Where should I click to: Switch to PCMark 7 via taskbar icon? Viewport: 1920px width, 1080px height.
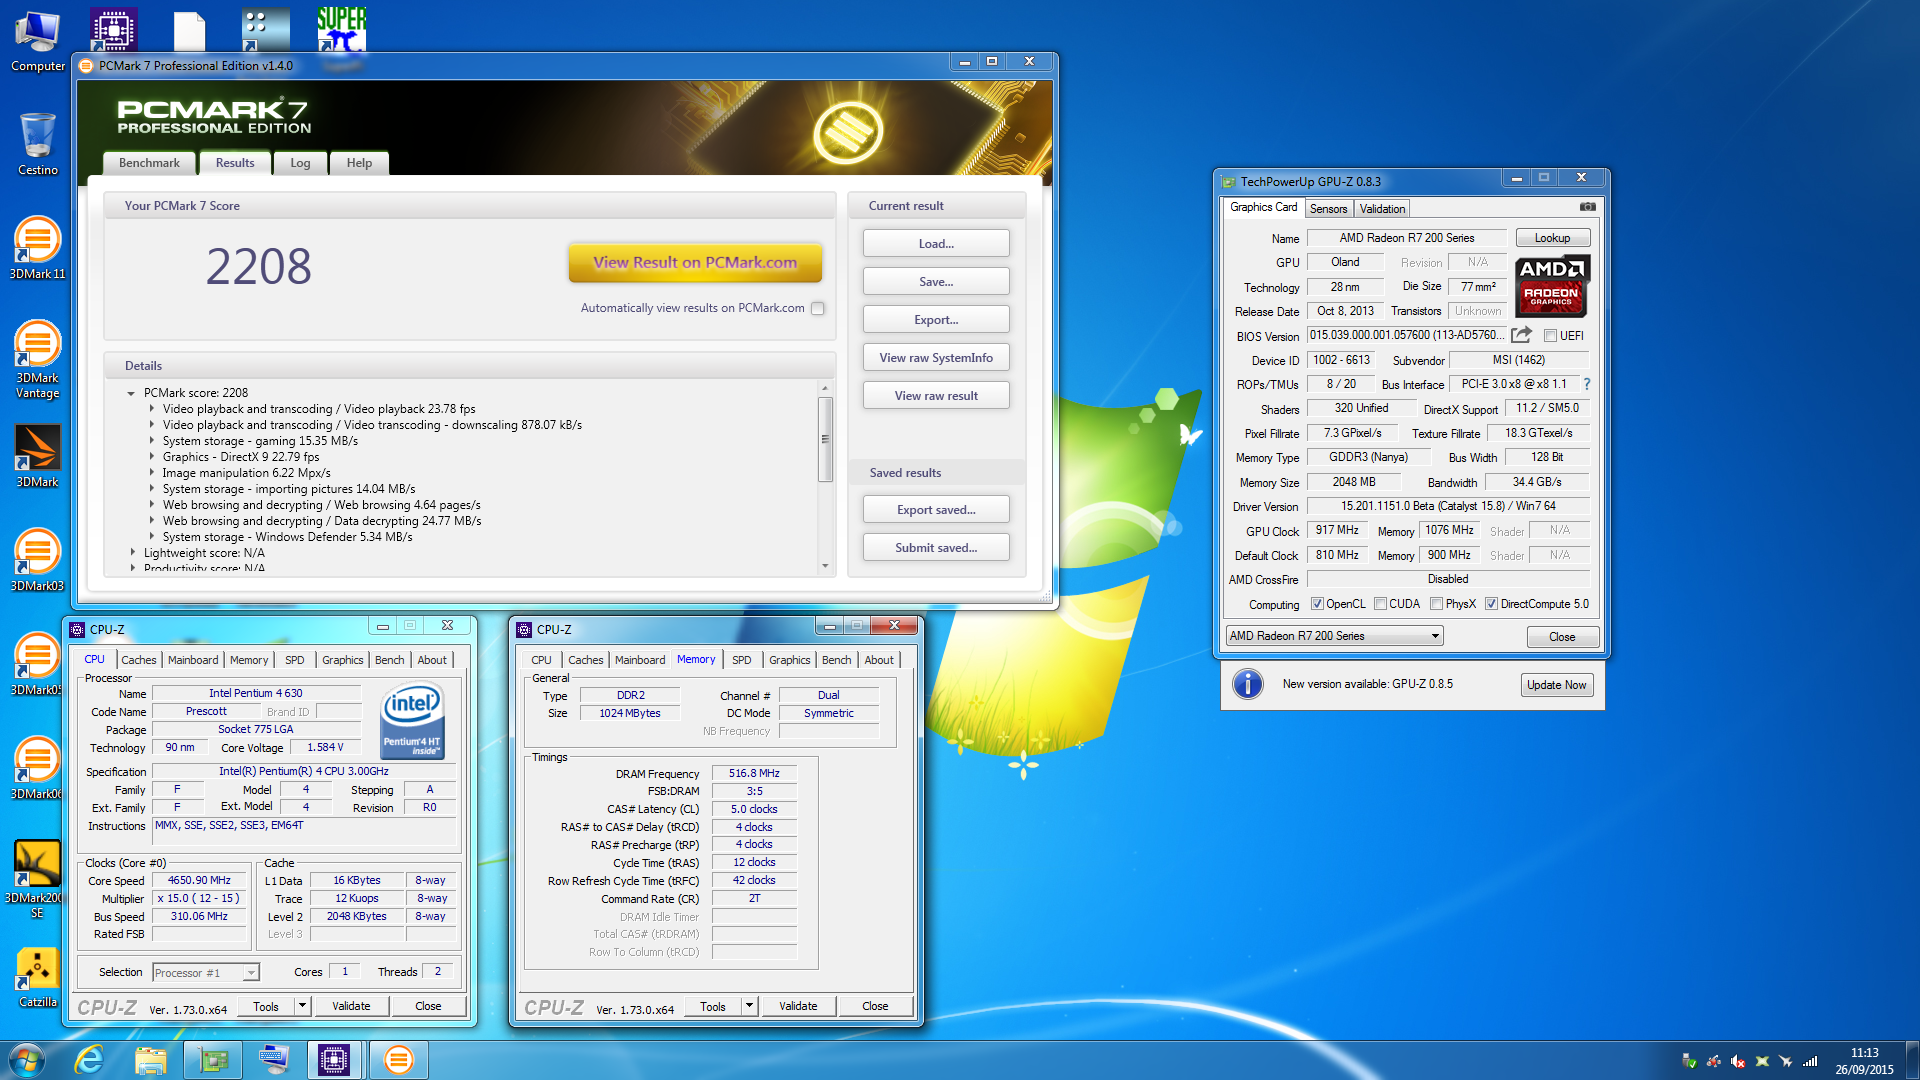coord(397,1060)
